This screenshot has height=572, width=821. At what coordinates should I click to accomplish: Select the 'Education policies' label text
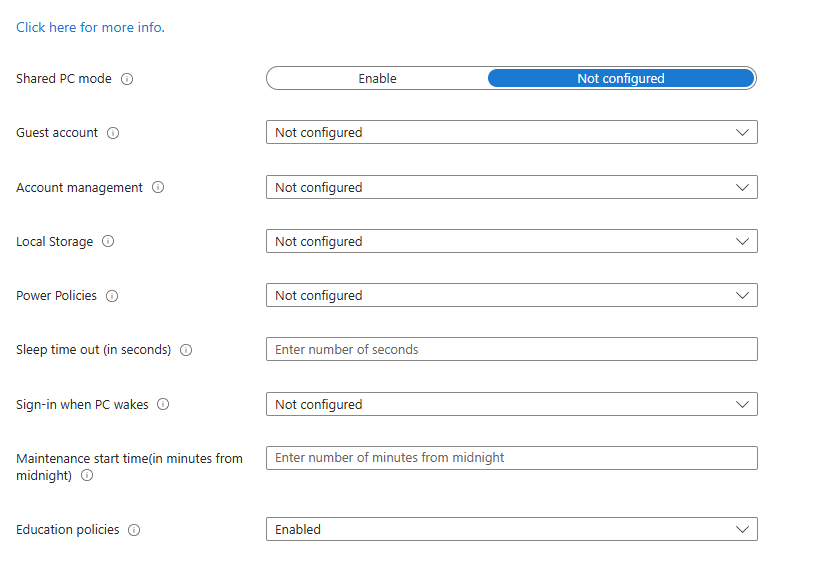68,530
